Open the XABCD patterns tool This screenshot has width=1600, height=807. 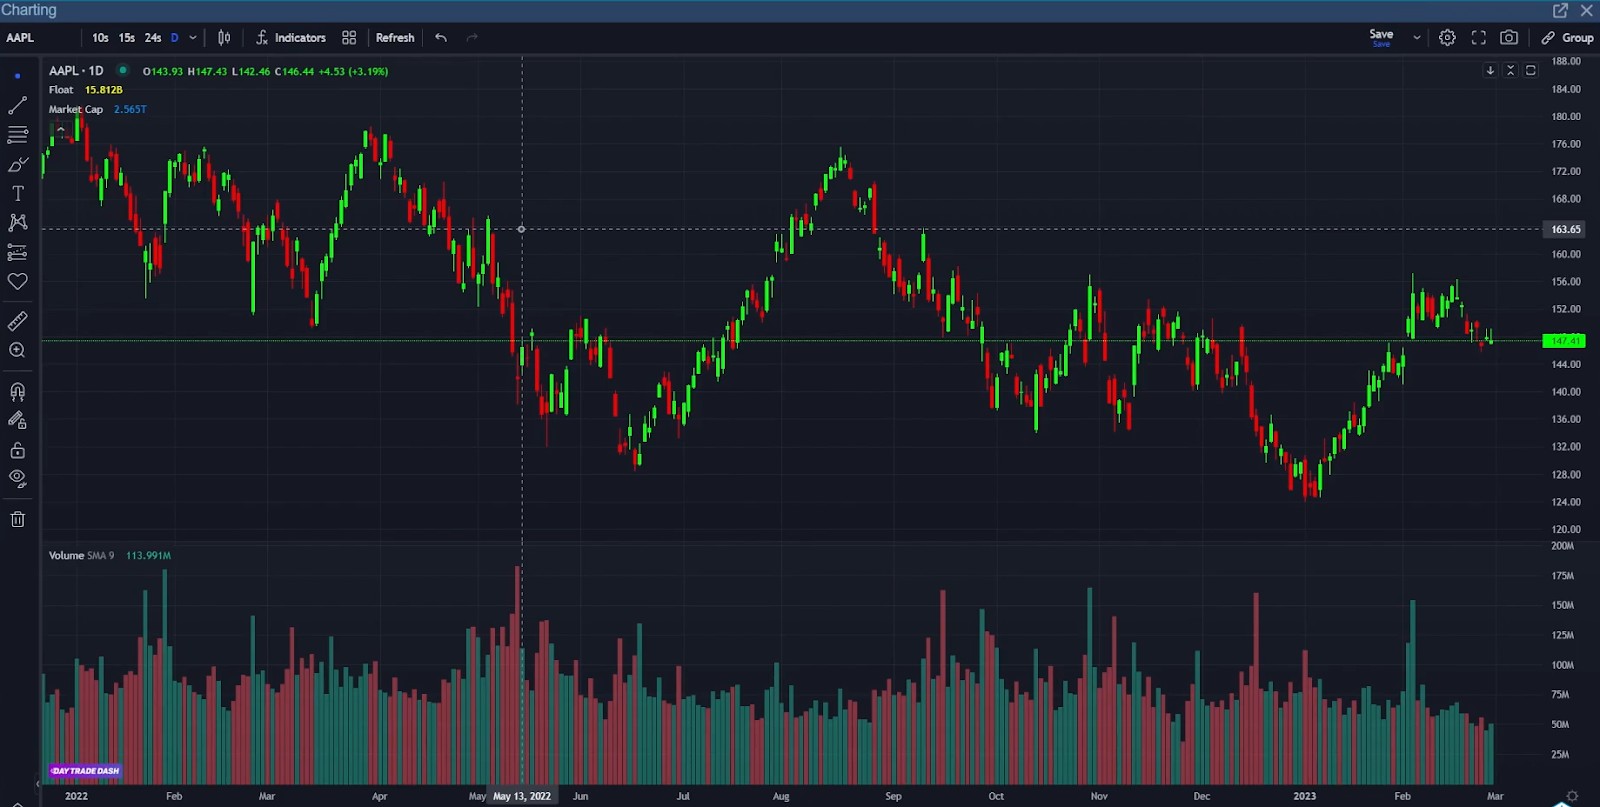[17, 222]
